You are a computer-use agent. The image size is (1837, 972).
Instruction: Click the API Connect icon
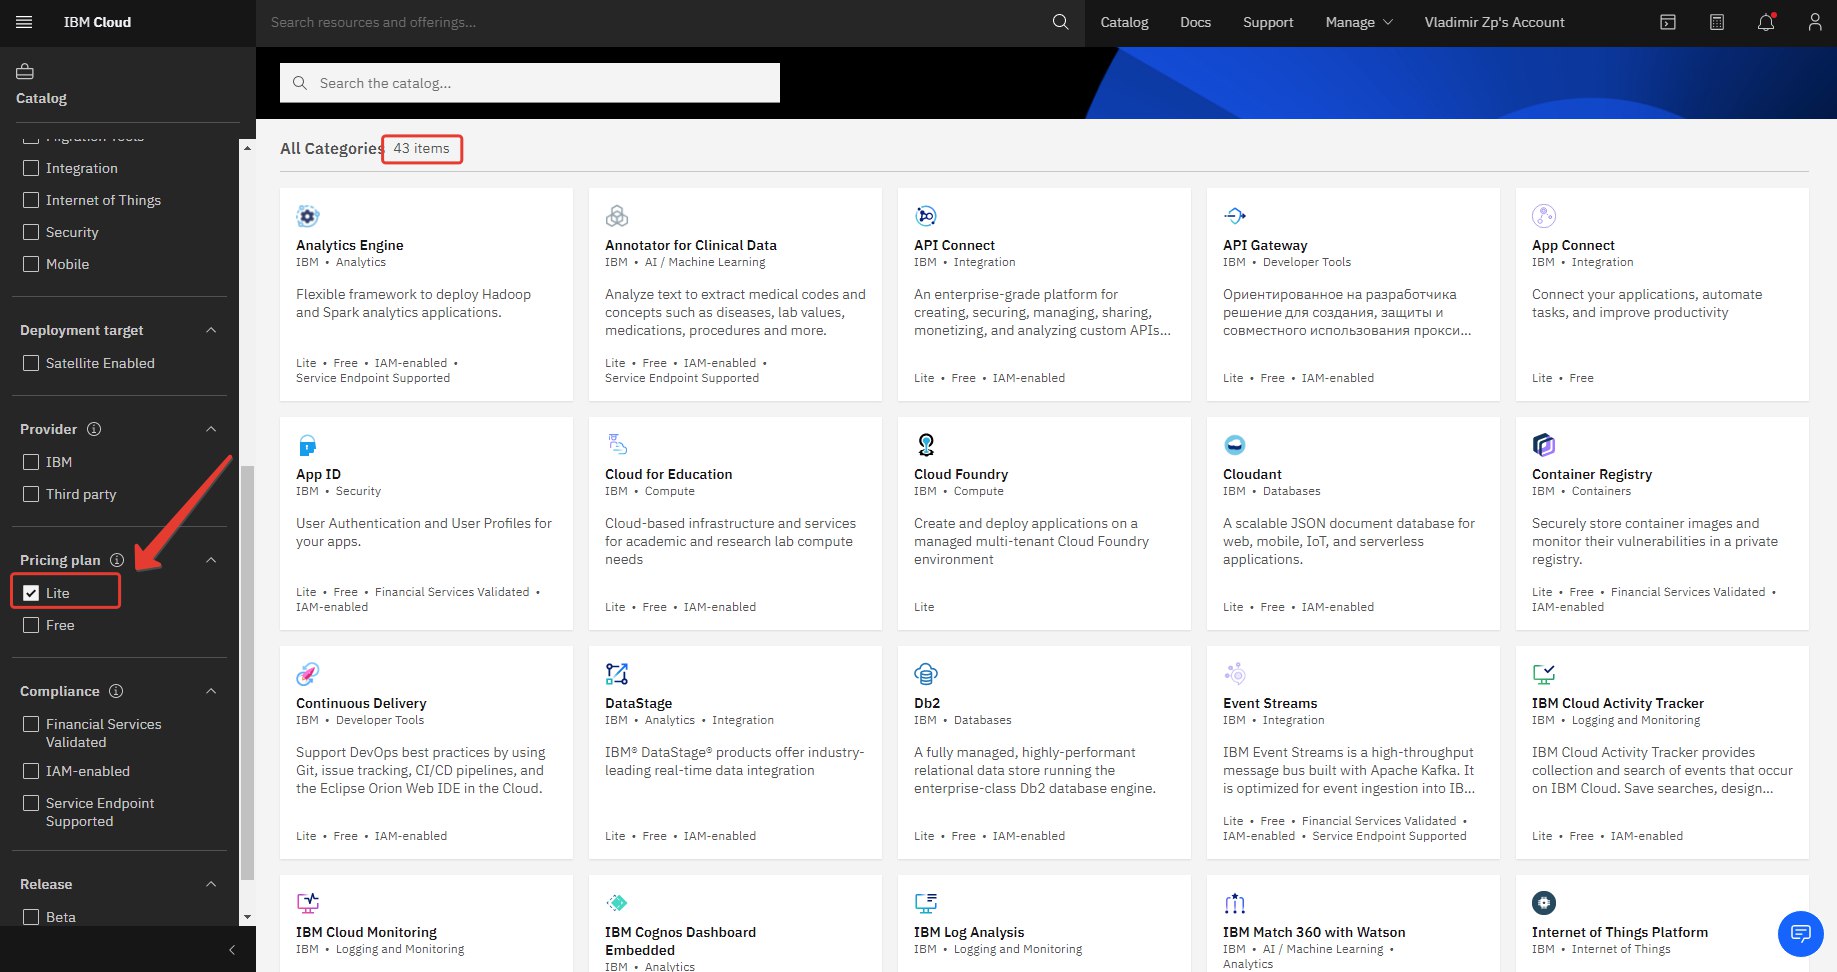tap(926, 216)
